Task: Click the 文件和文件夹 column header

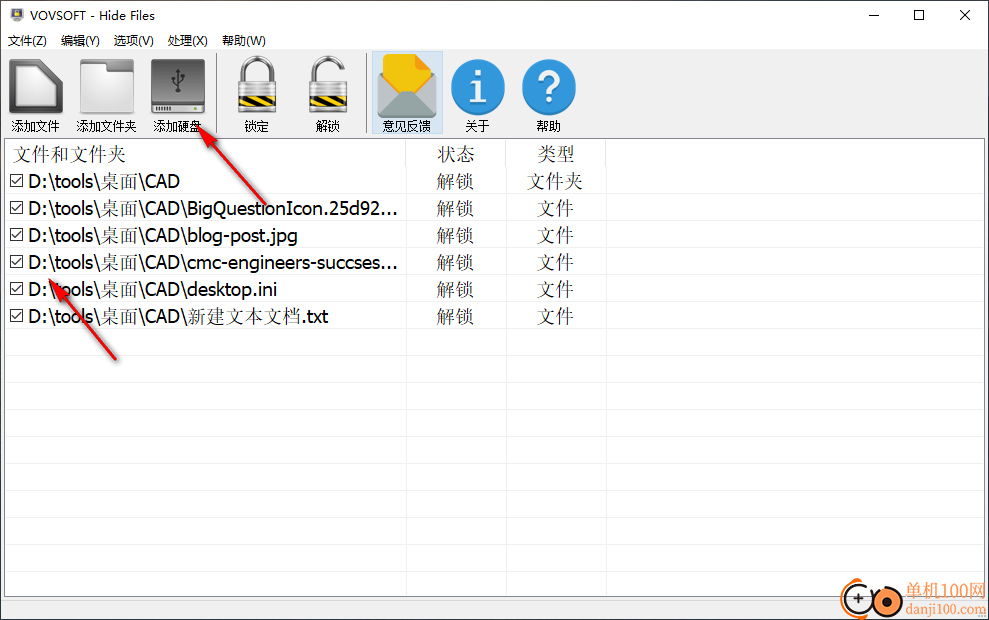Action: 206,155
